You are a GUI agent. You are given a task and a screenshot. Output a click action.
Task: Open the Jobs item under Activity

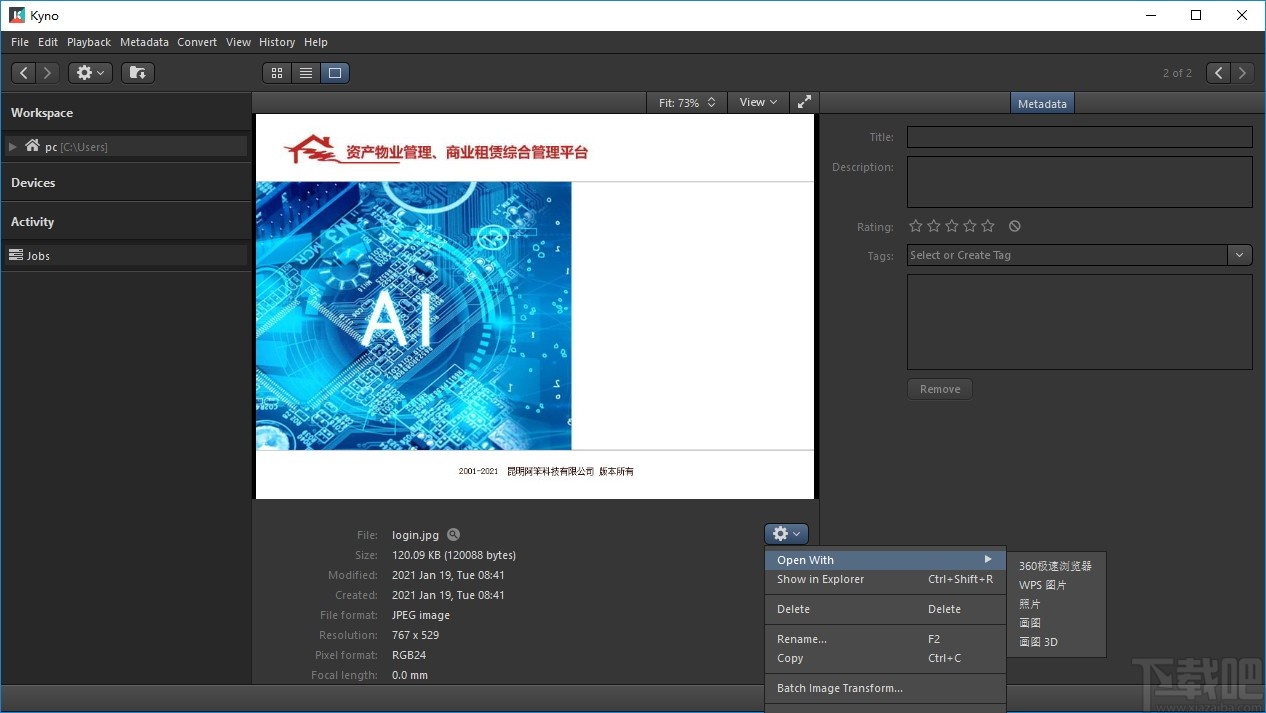(x=38, y=256)
